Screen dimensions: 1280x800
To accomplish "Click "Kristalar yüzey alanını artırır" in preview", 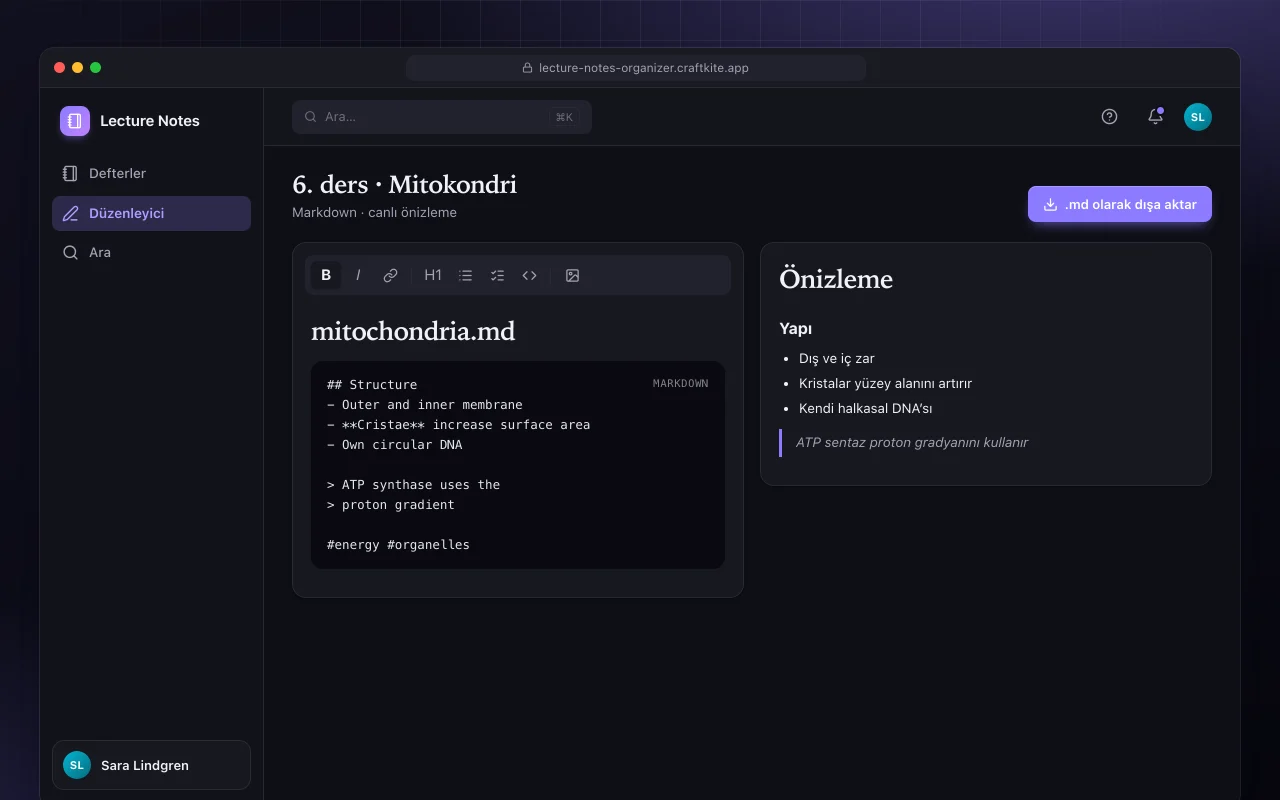I will tap(886, 383).
